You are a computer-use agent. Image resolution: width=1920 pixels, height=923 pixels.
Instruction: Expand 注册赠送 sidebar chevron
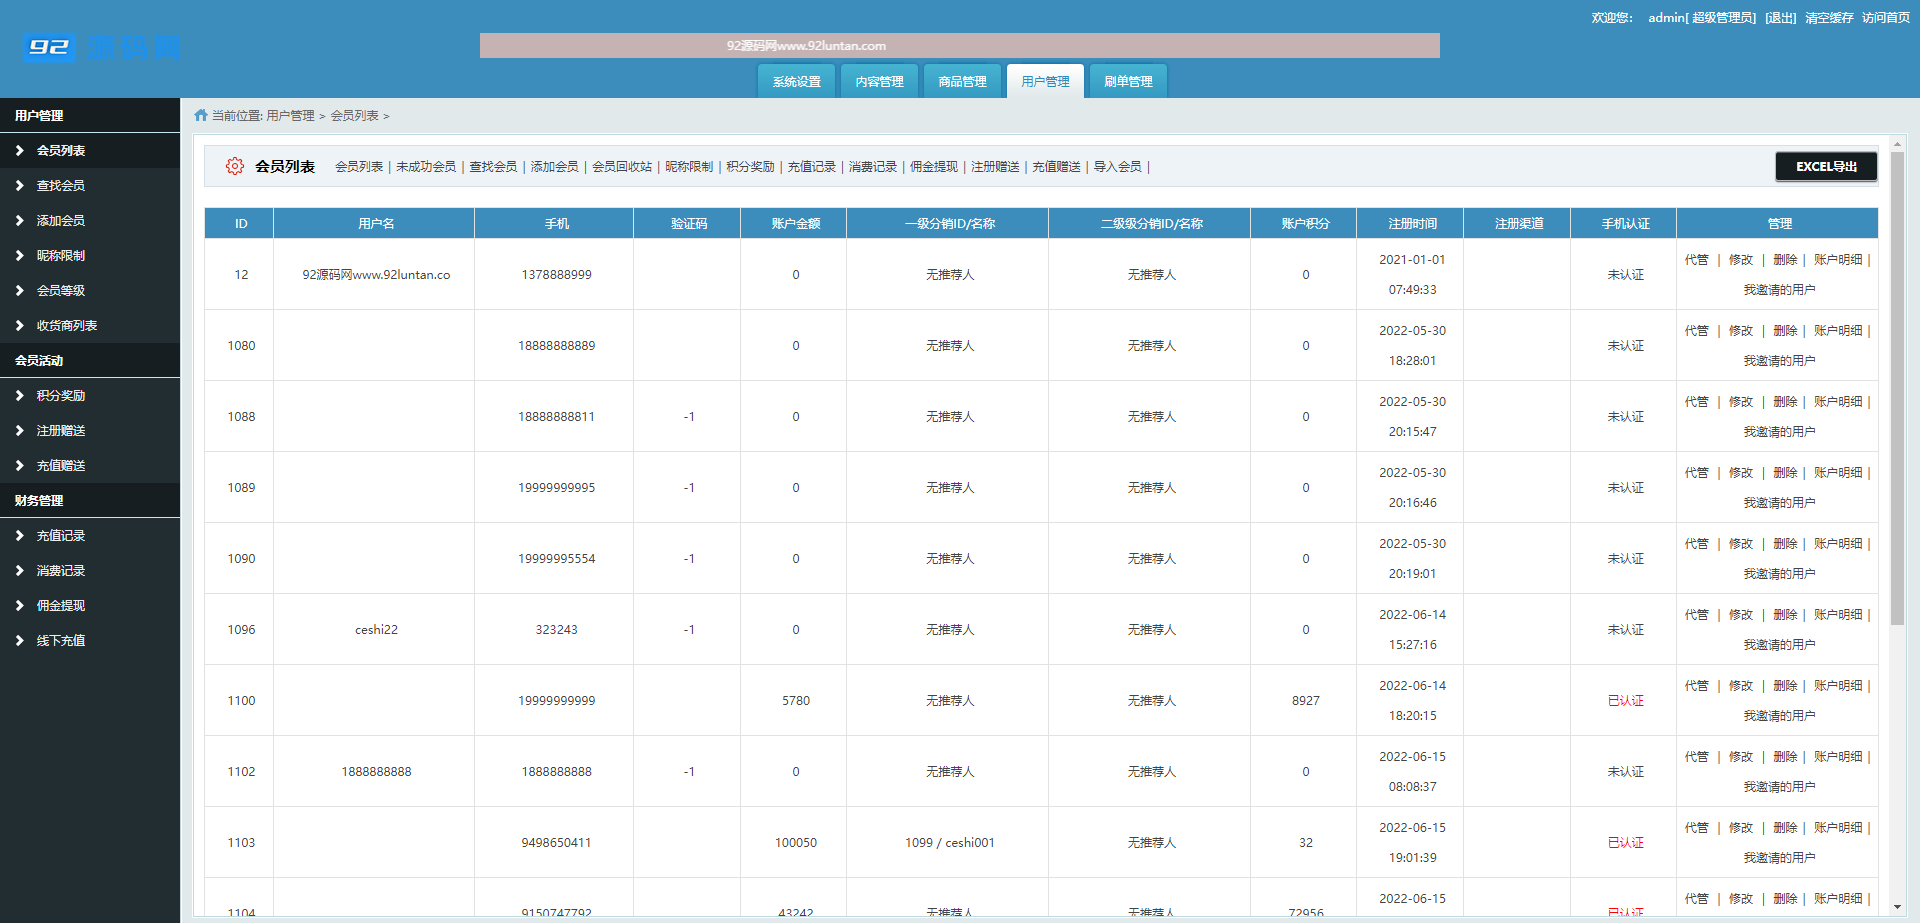[19, 430]
